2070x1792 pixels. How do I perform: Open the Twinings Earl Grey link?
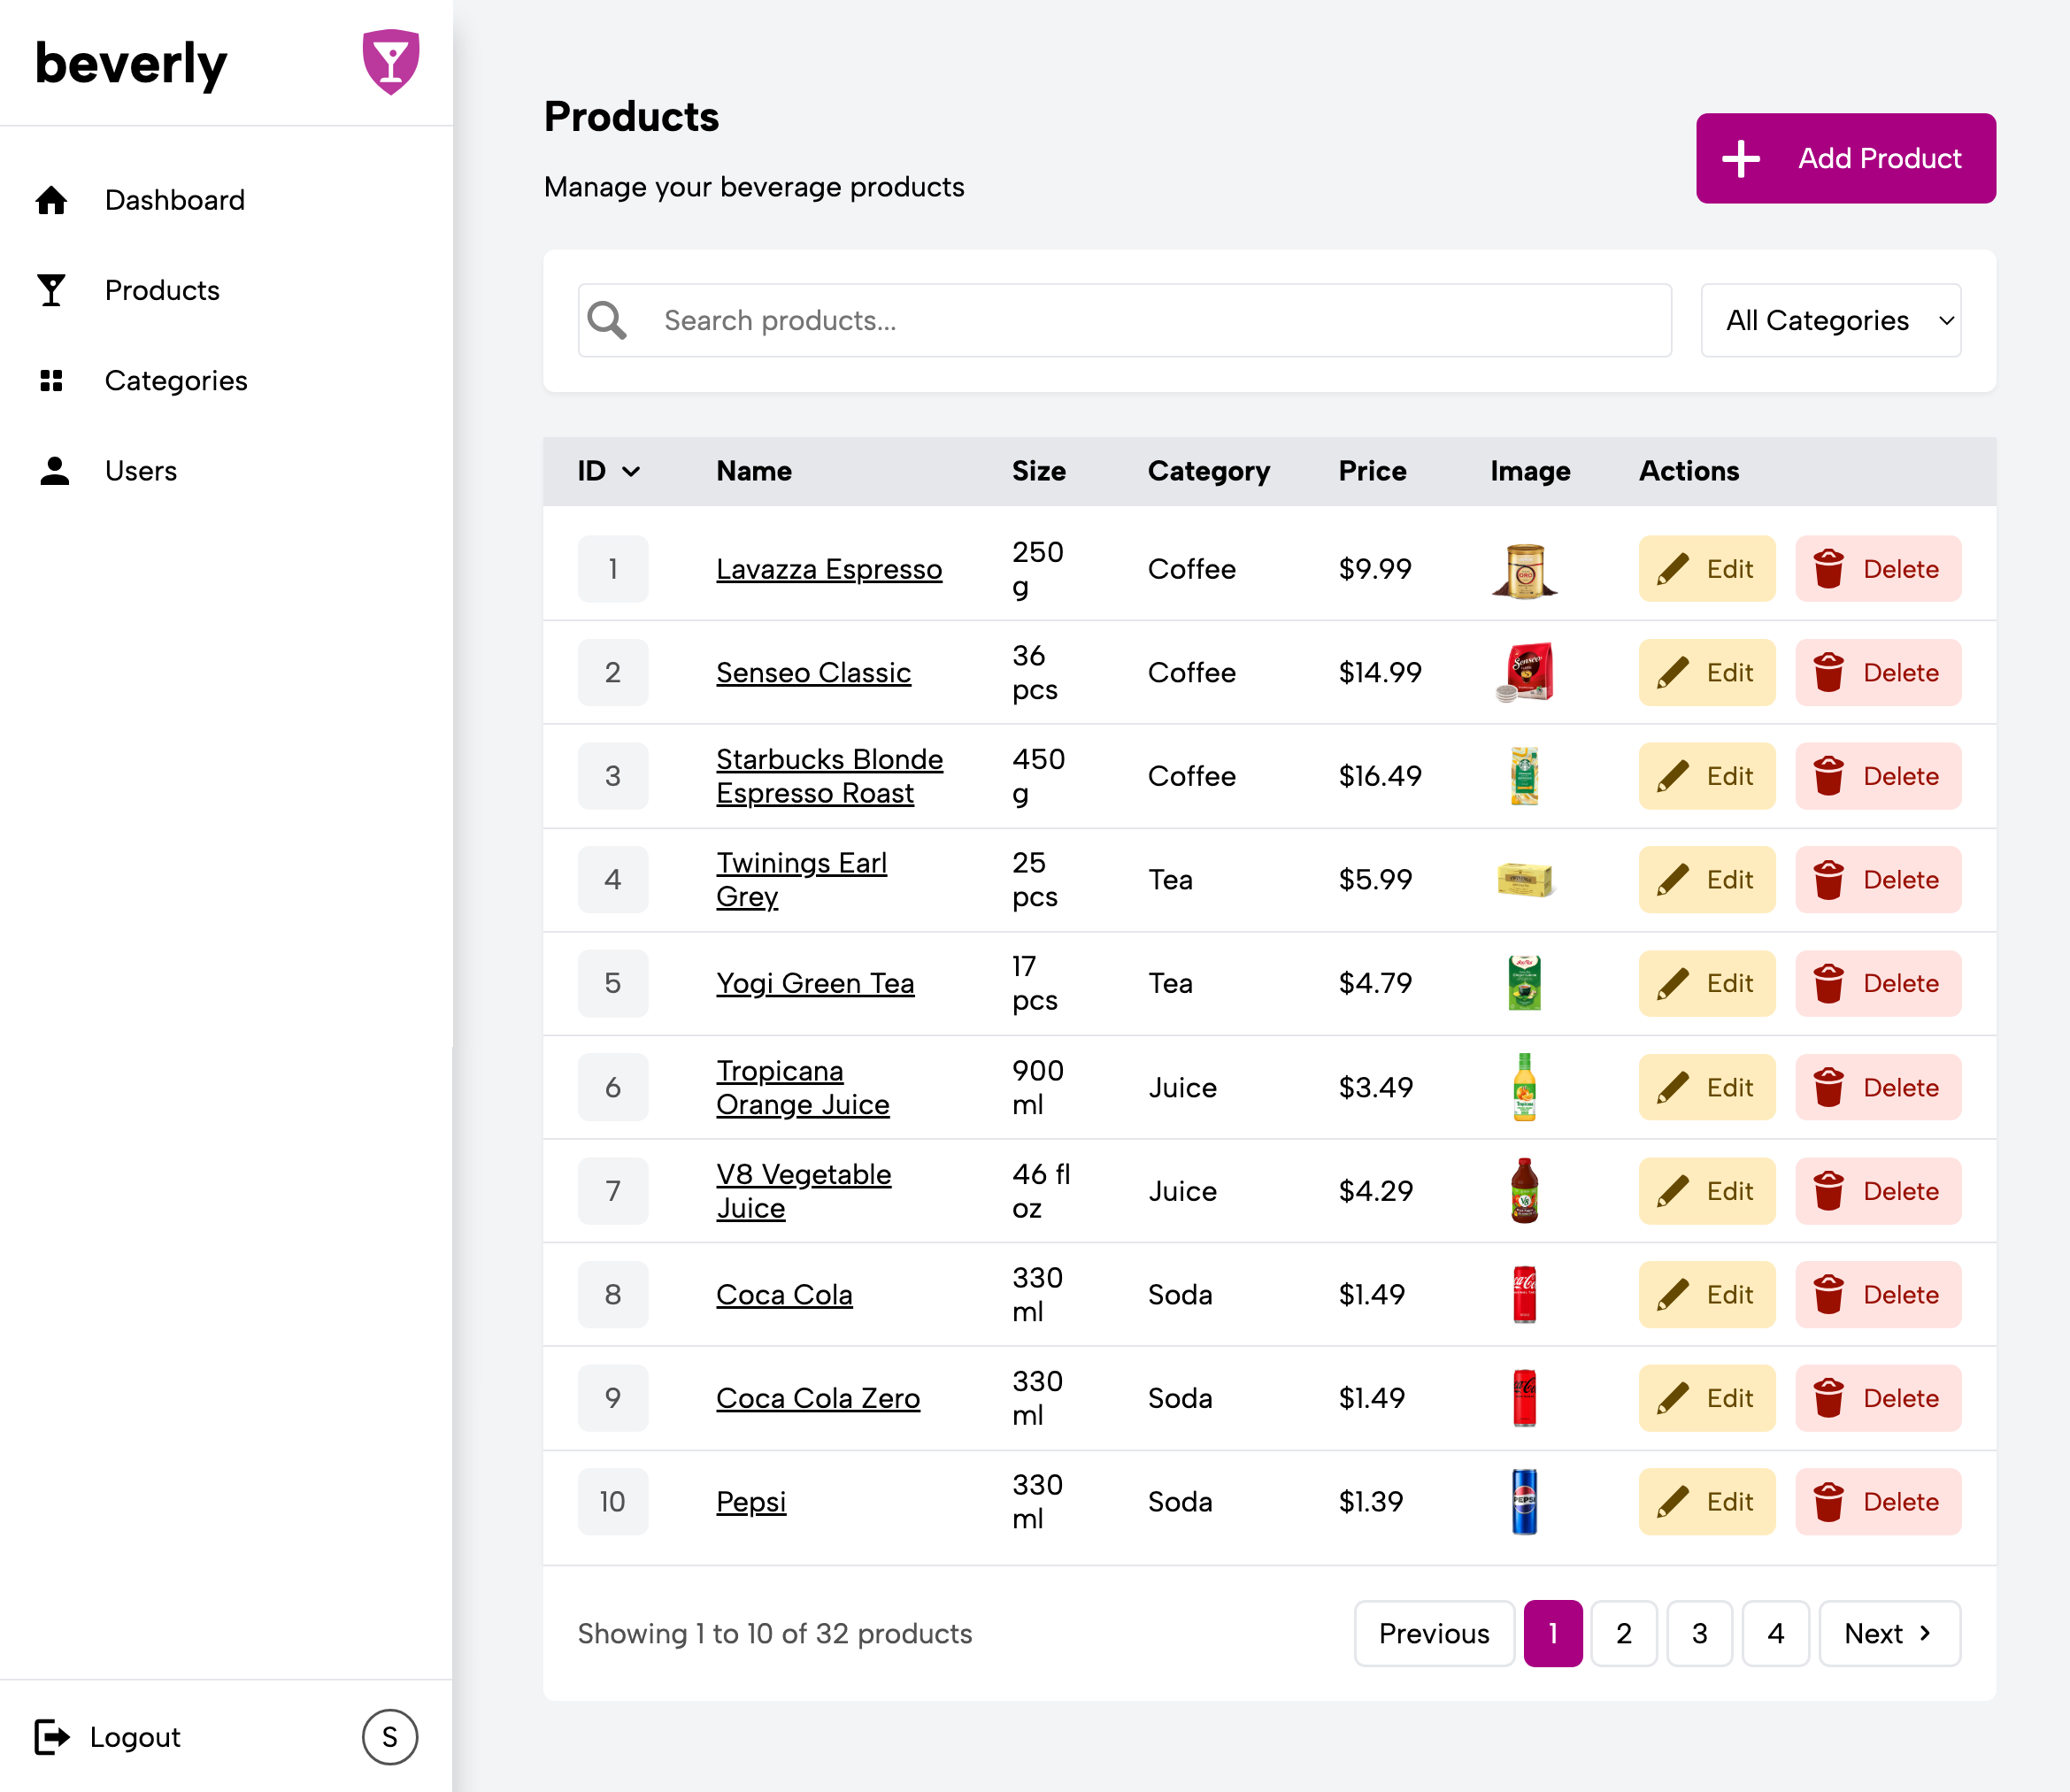[x=801, y=880]
